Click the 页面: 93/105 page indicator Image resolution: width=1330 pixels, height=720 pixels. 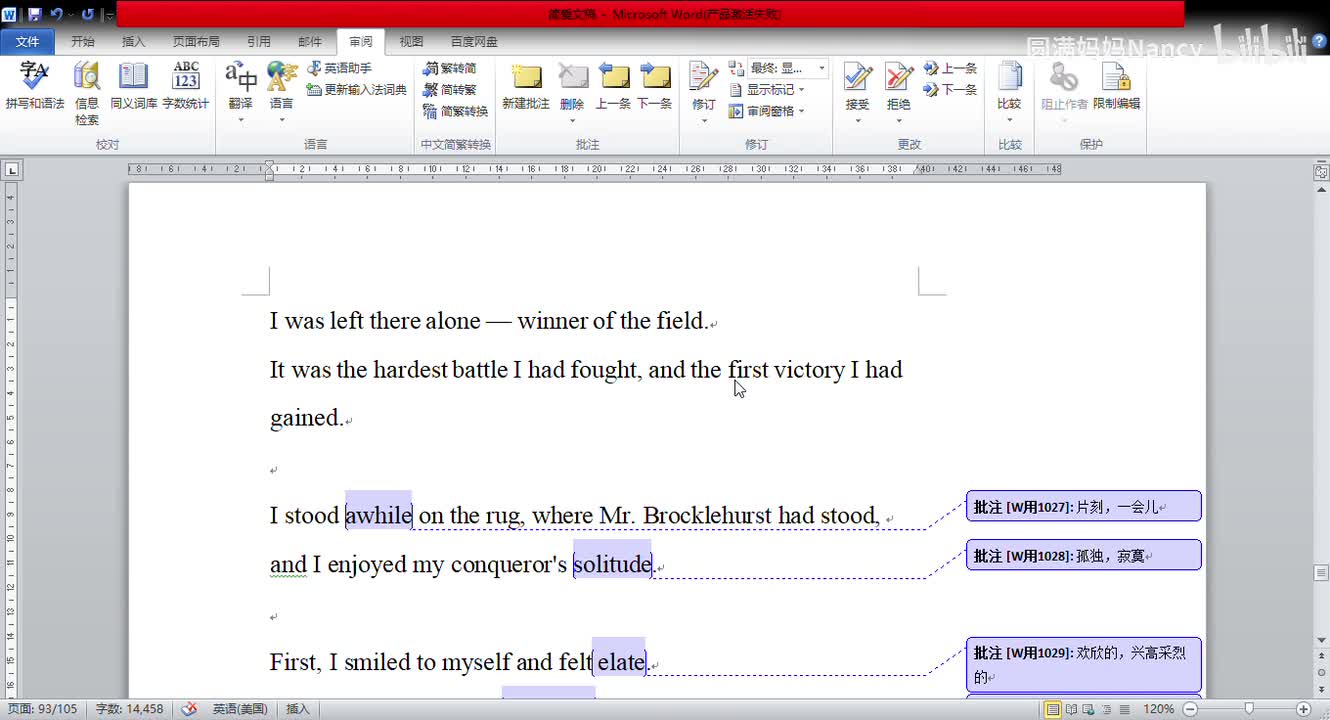[x=42, y=709]
